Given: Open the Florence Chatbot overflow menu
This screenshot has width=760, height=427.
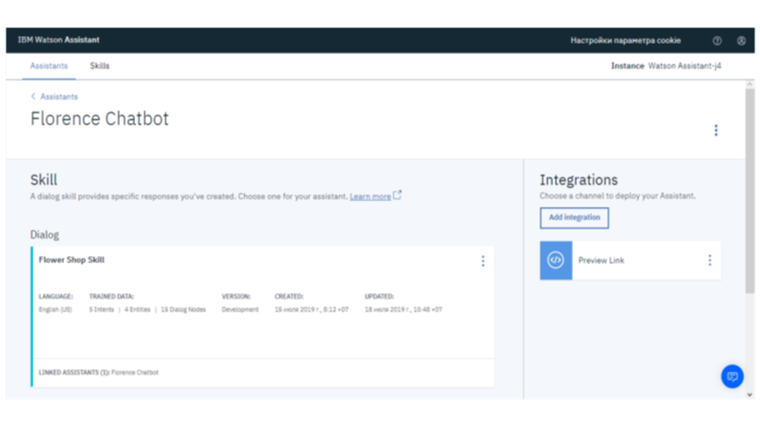Looking at the screenshot, I should click(x=716, y=130).
